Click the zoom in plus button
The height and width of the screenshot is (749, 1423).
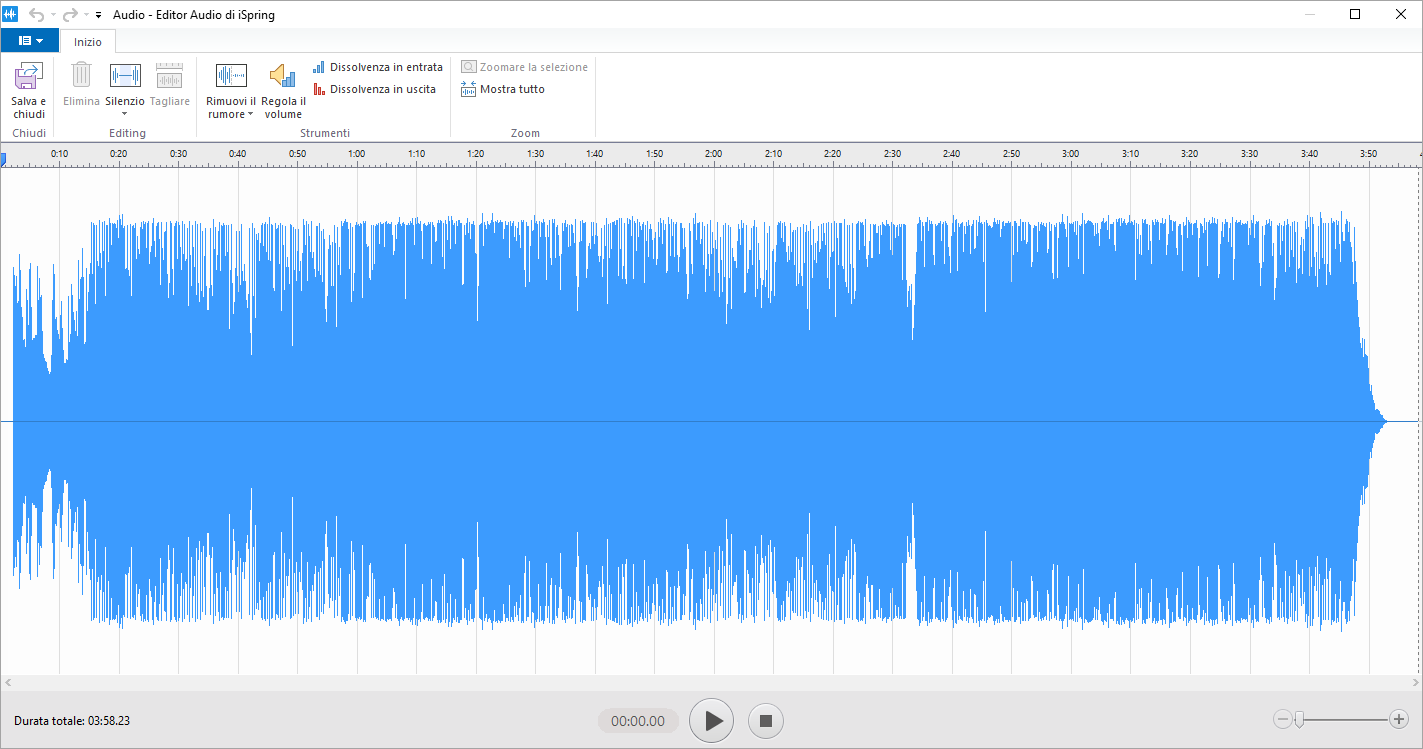click(x=1398, y=719)
